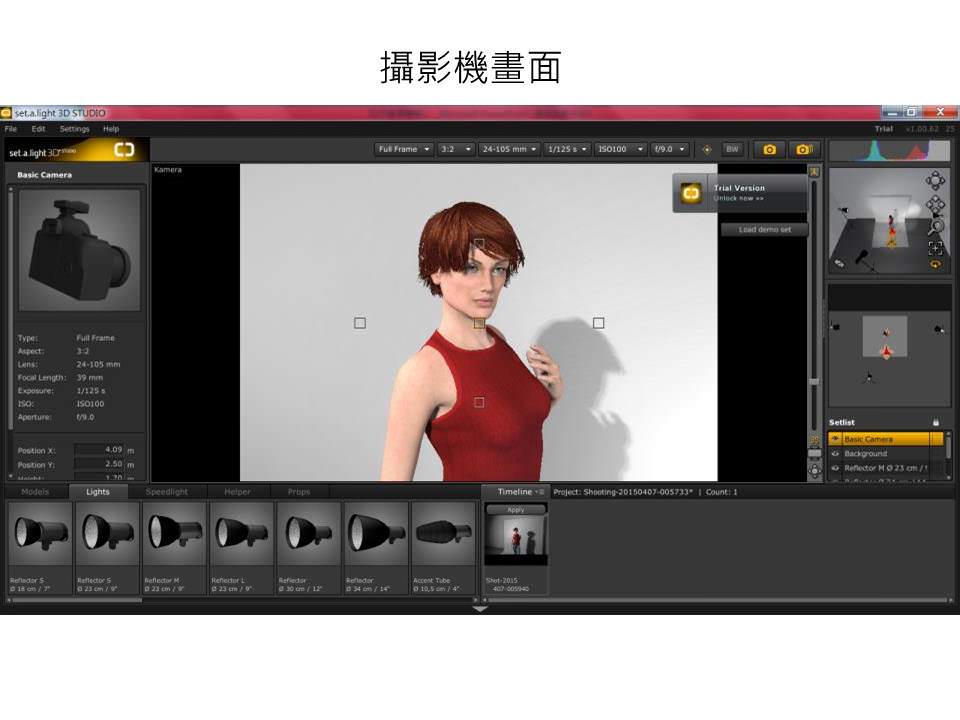960x720 pixels.
Task: Open the Full Frame sensor dropdown
Action: pos(404,149)
